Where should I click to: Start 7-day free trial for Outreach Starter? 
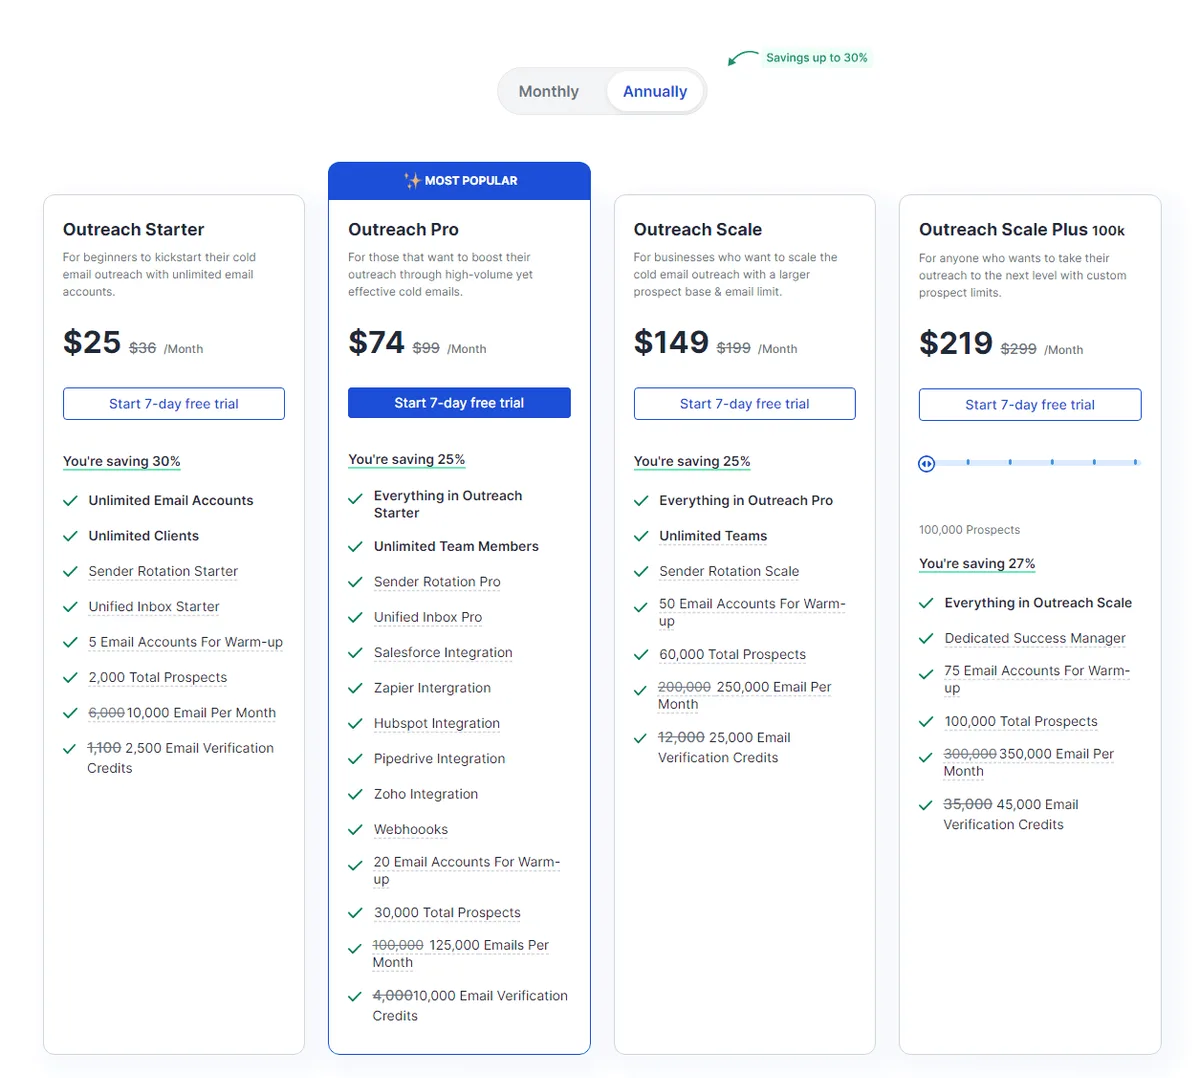[x=173, y=403]
